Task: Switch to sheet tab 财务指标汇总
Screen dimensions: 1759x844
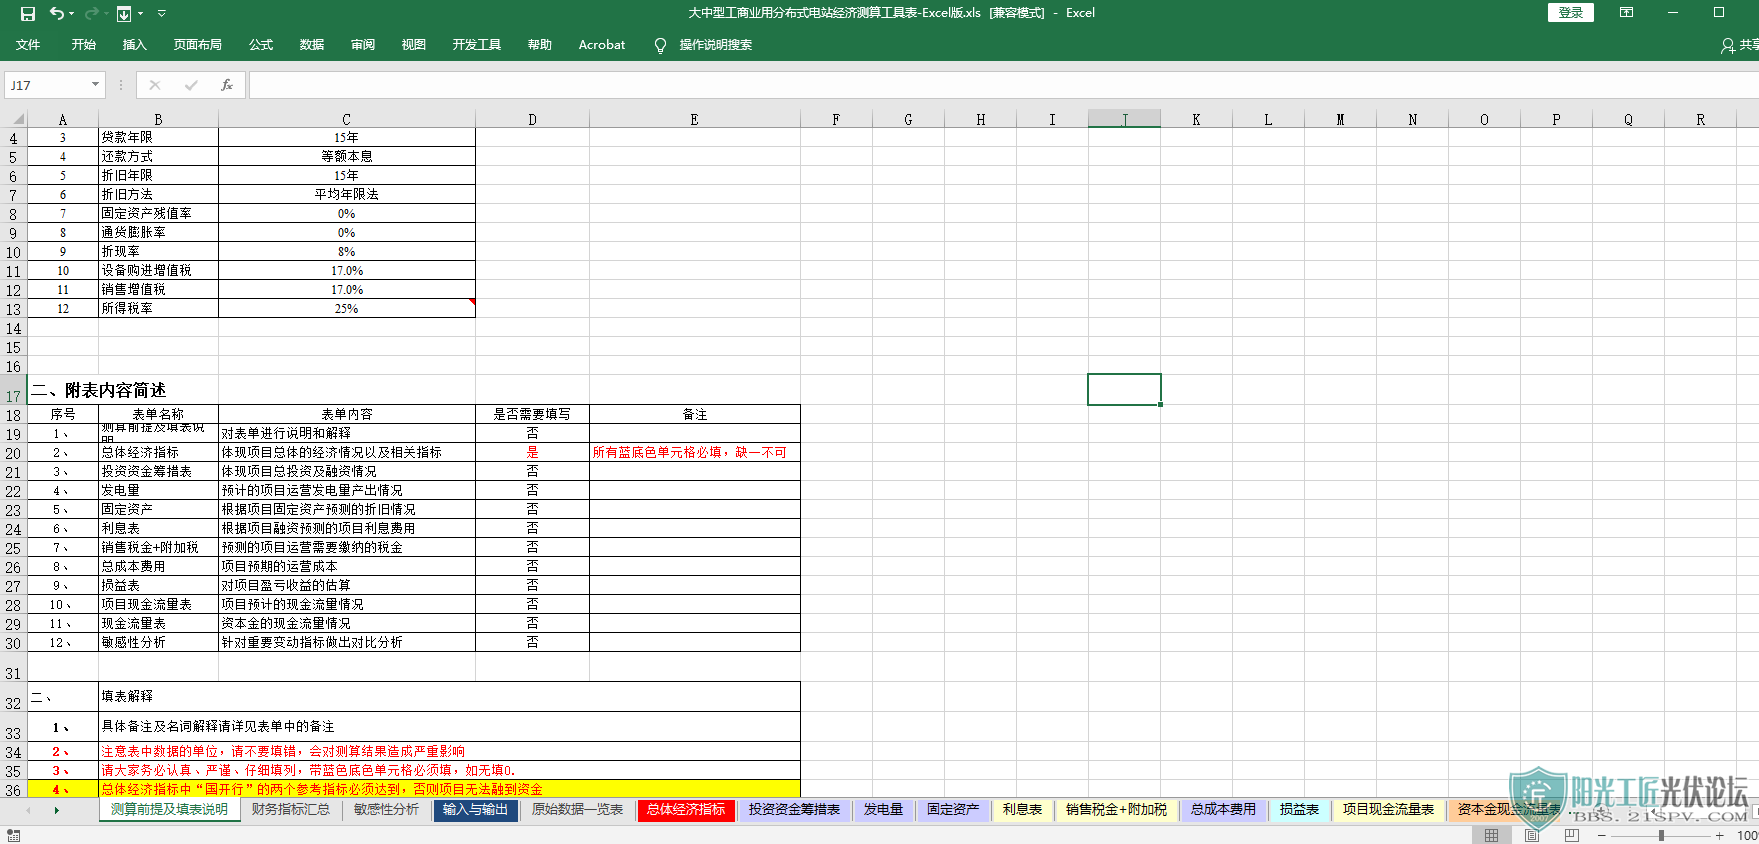Action: click(291, 810)
